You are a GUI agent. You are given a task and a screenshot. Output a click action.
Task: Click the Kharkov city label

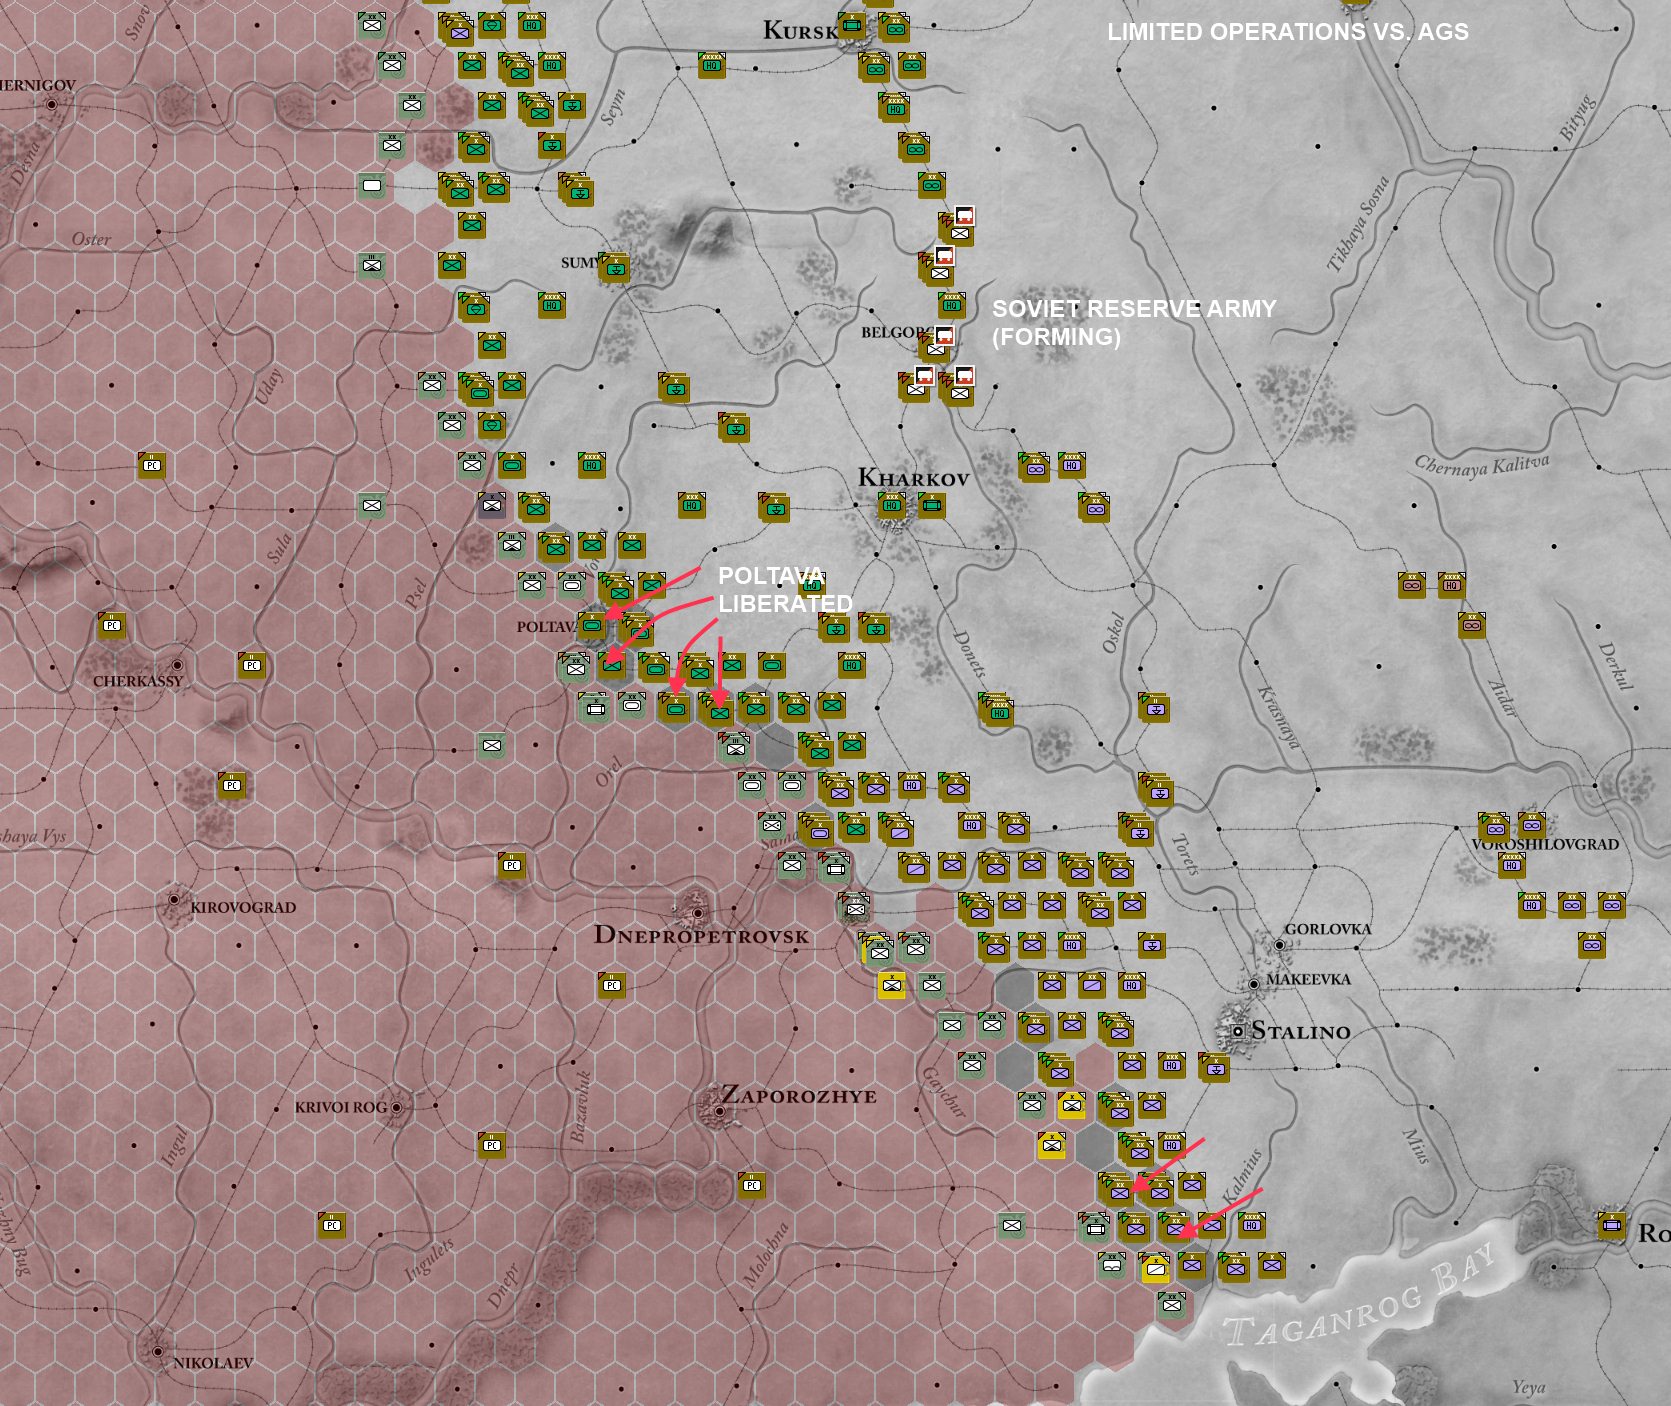tap(913, 478)
